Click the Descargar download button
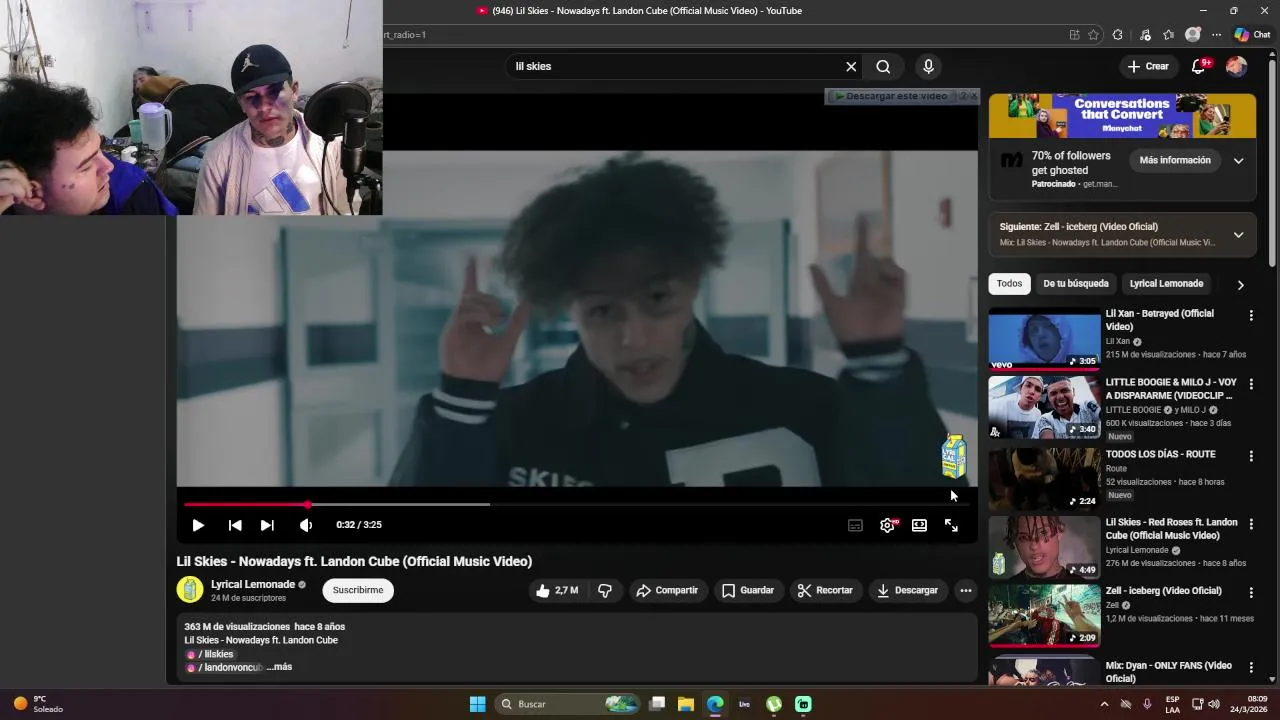 pyautogui.click(x=907, y=590)
